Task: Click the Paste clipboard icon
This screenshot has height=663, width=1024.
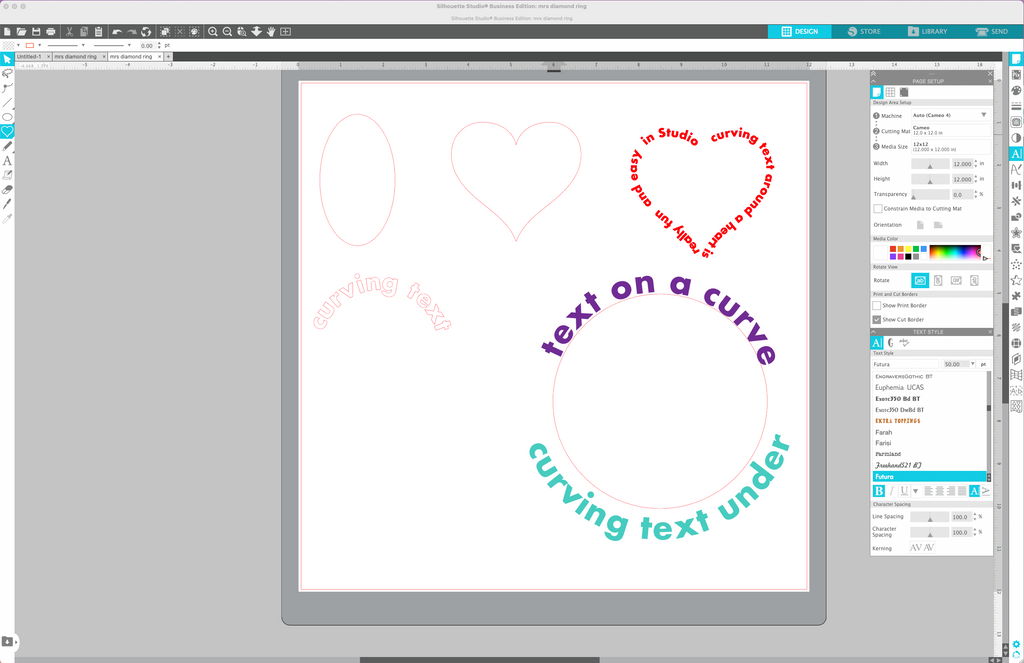Action: coord(98,31)
